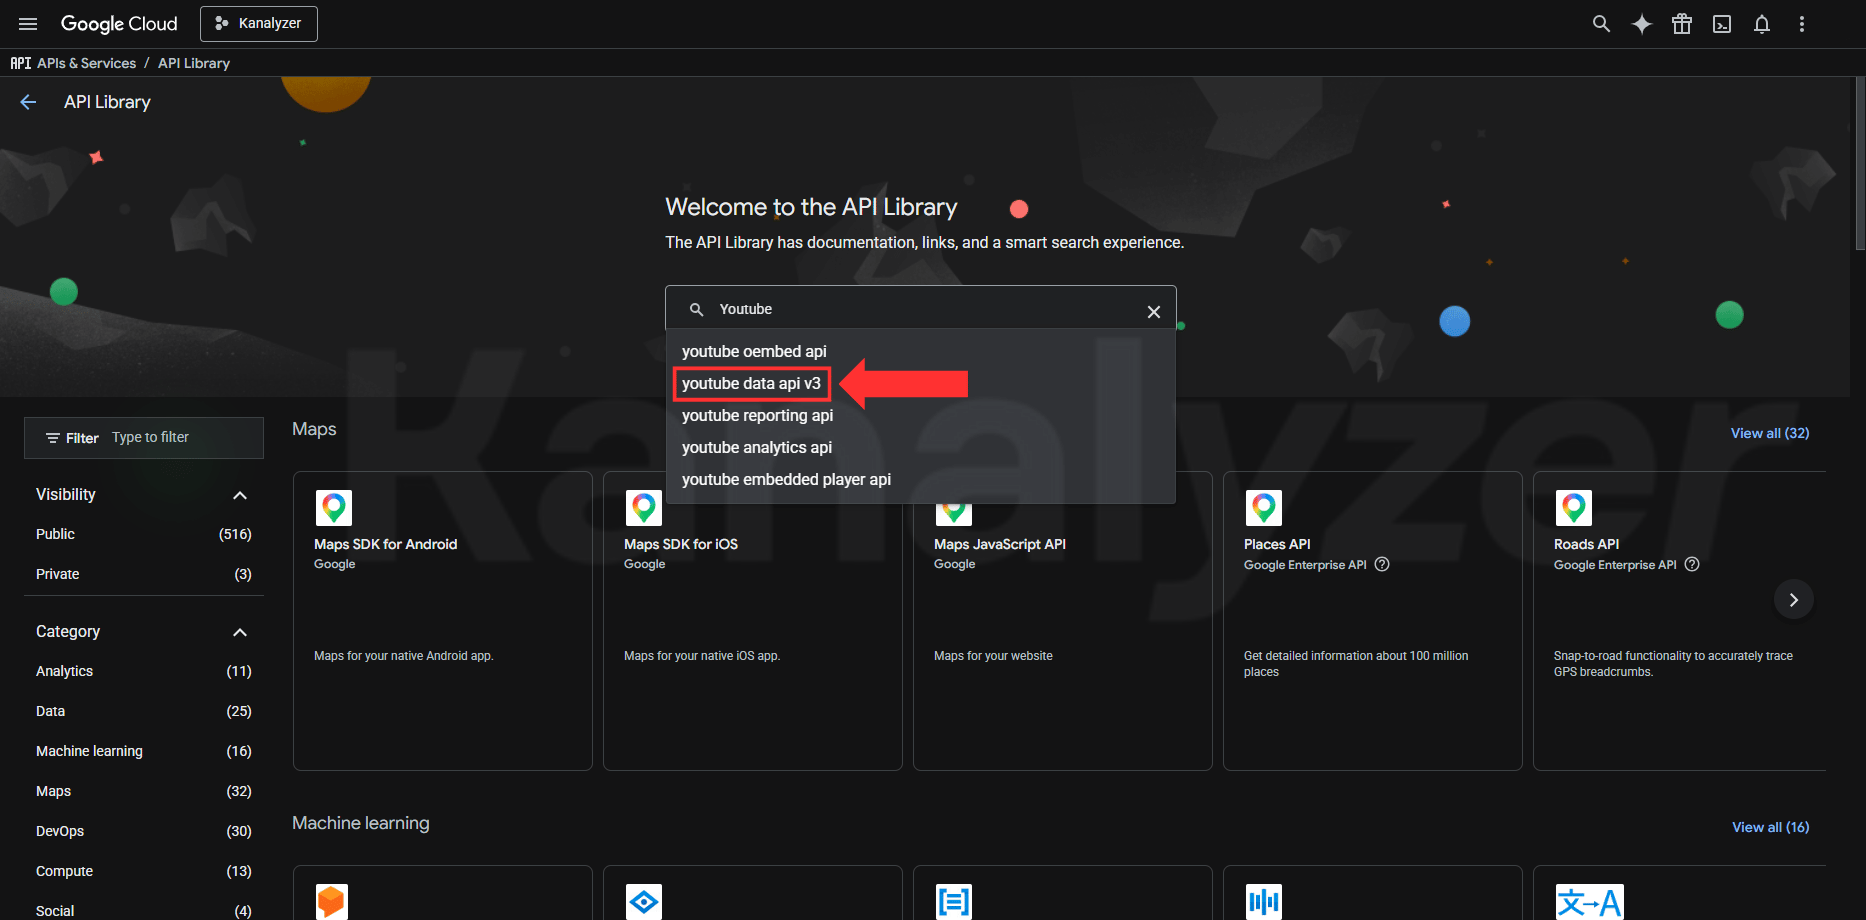Click the bracketed document ML API icon
Screen dimensions: 1866x920
[x=954, y=902]
